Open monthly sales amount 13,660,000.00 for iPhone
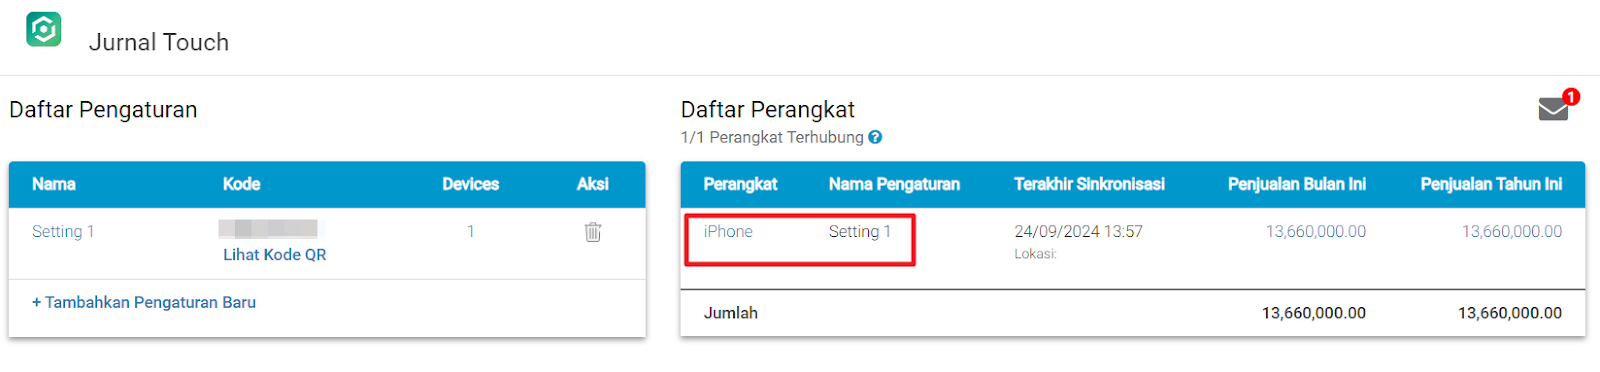 1316,232
